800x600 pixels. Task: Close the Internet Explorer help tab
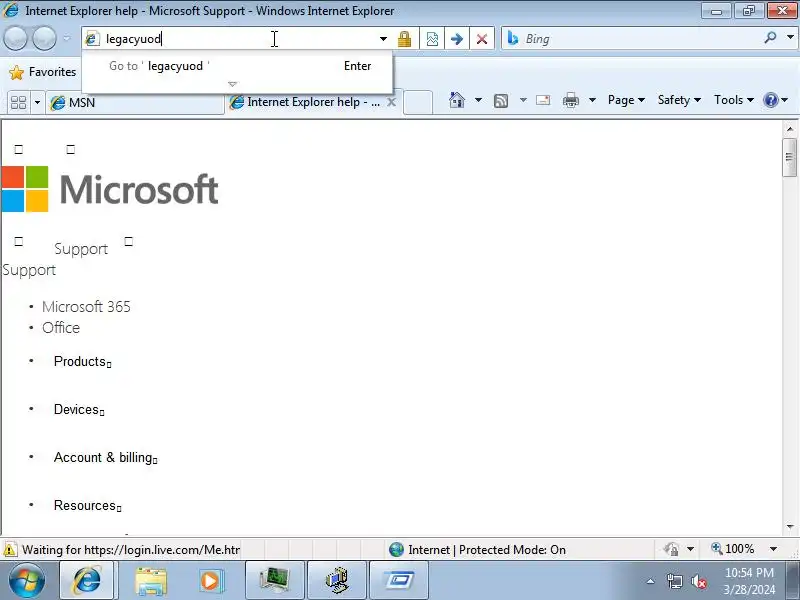tap(391, 102)
